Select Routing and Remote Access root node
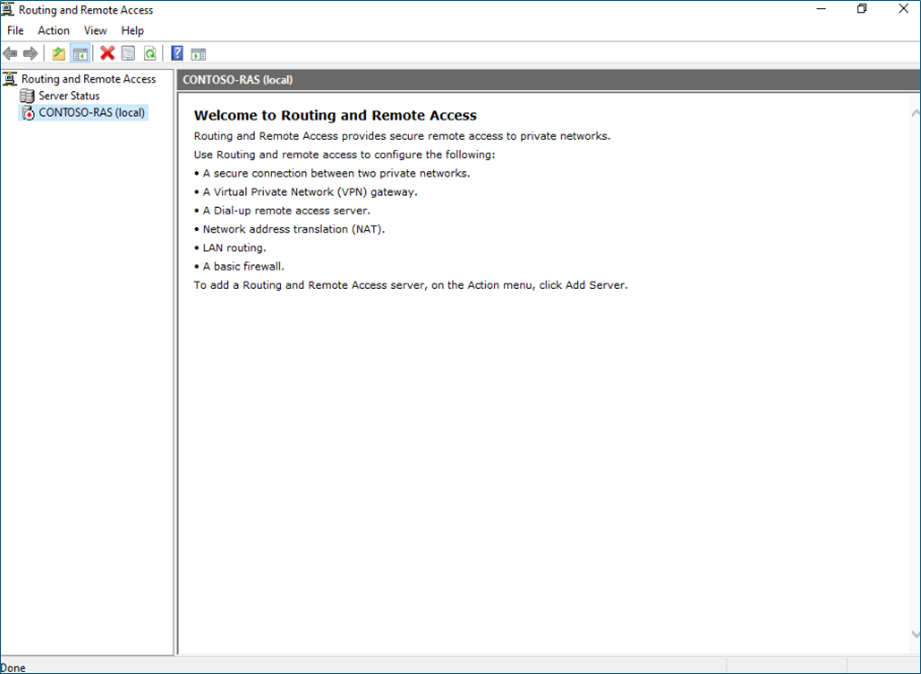The image size is (921, 674). (x=88, y=79)
